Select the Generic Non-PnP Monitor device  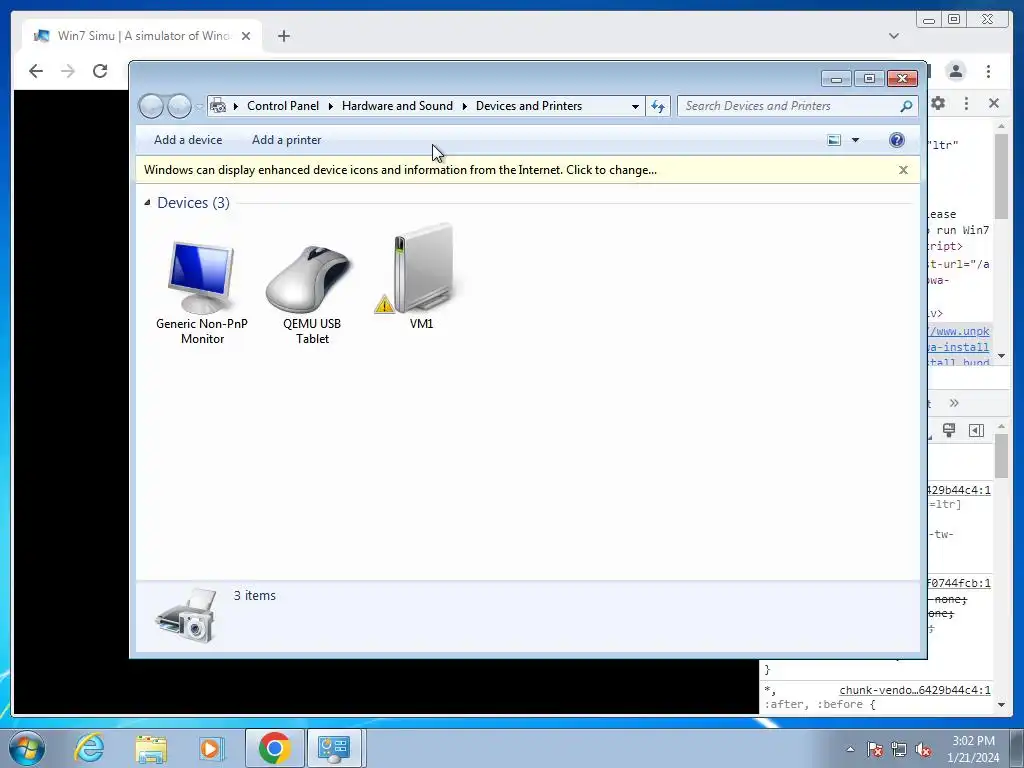coord(201,291)
